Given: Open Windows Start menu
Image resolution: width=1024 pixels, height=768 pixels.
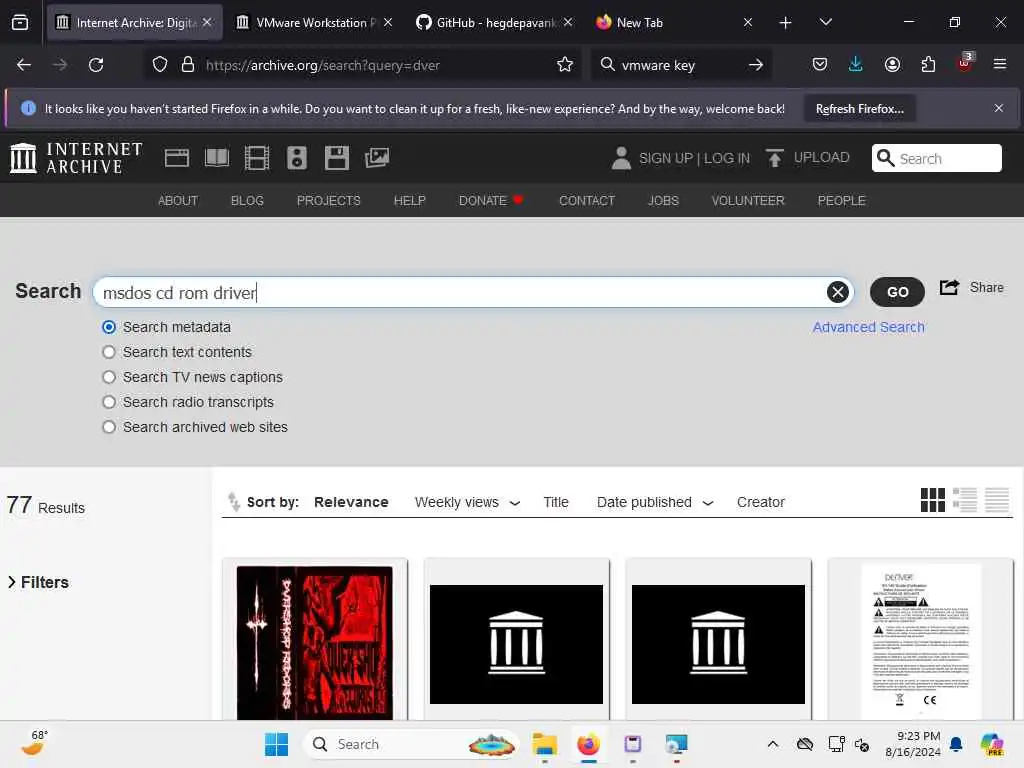Looking at the screenshot, I should click(276, 744).
